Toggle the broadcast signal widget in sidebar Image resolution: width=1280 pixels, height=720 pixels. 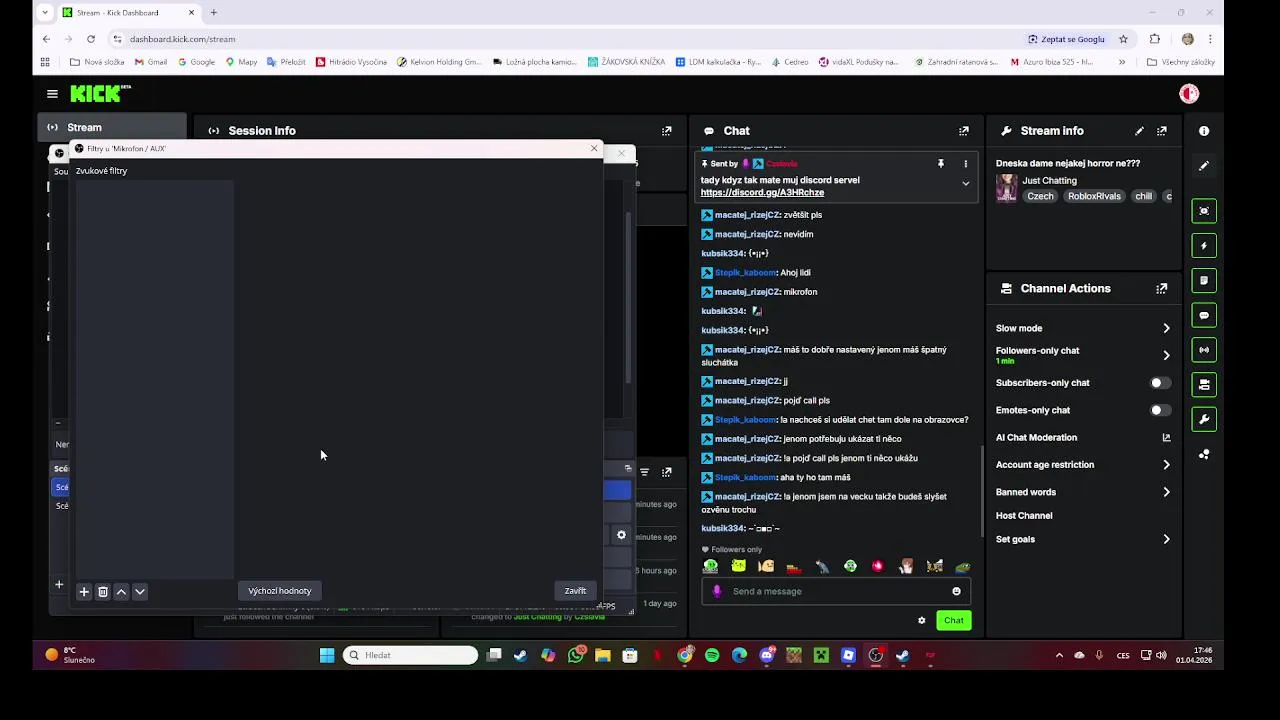coord(1204,350)
